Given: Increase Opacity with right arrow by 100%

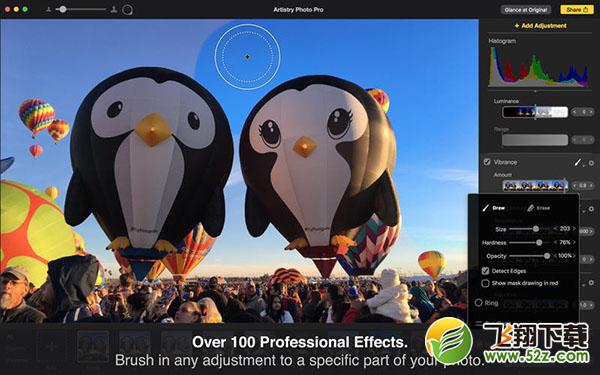Looking at the screenshot, I should (x=574, y=256).
